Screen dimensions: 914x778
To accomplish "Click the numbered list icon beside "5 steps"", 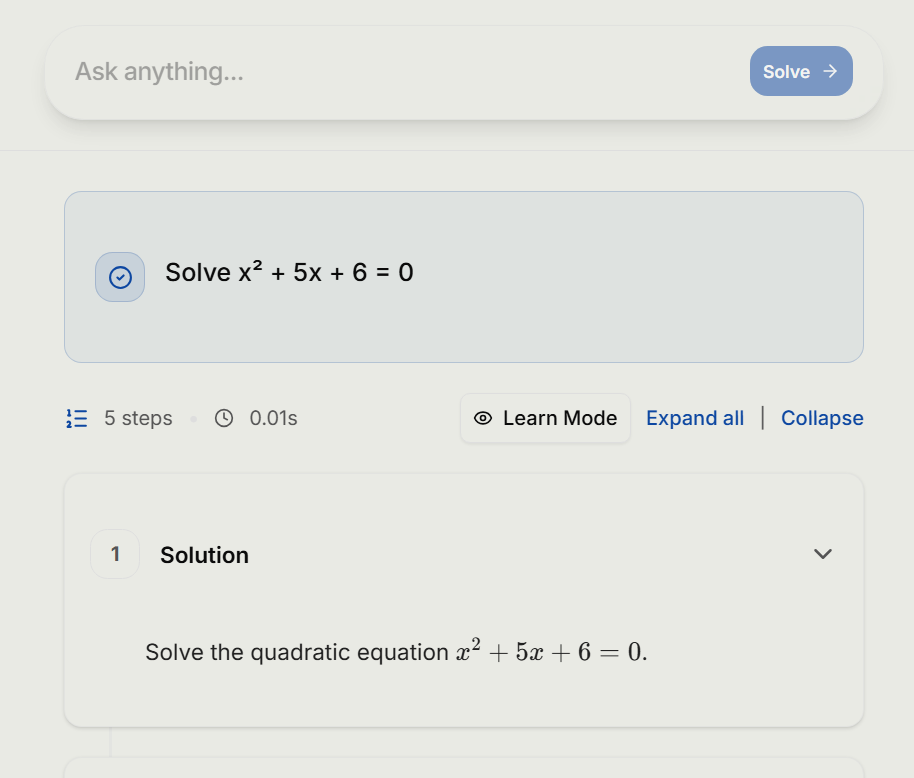I will pyautogui.click(x=76, y=418).
